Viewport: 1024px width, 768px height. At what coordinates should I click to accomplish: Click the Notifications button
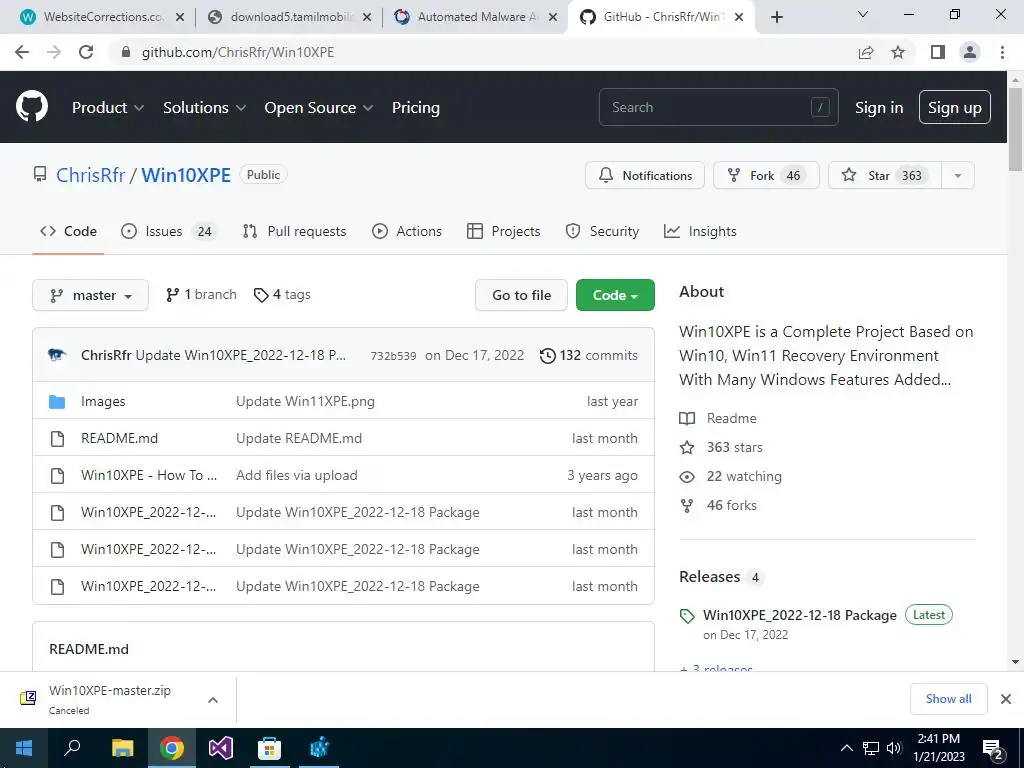(645, 176)
